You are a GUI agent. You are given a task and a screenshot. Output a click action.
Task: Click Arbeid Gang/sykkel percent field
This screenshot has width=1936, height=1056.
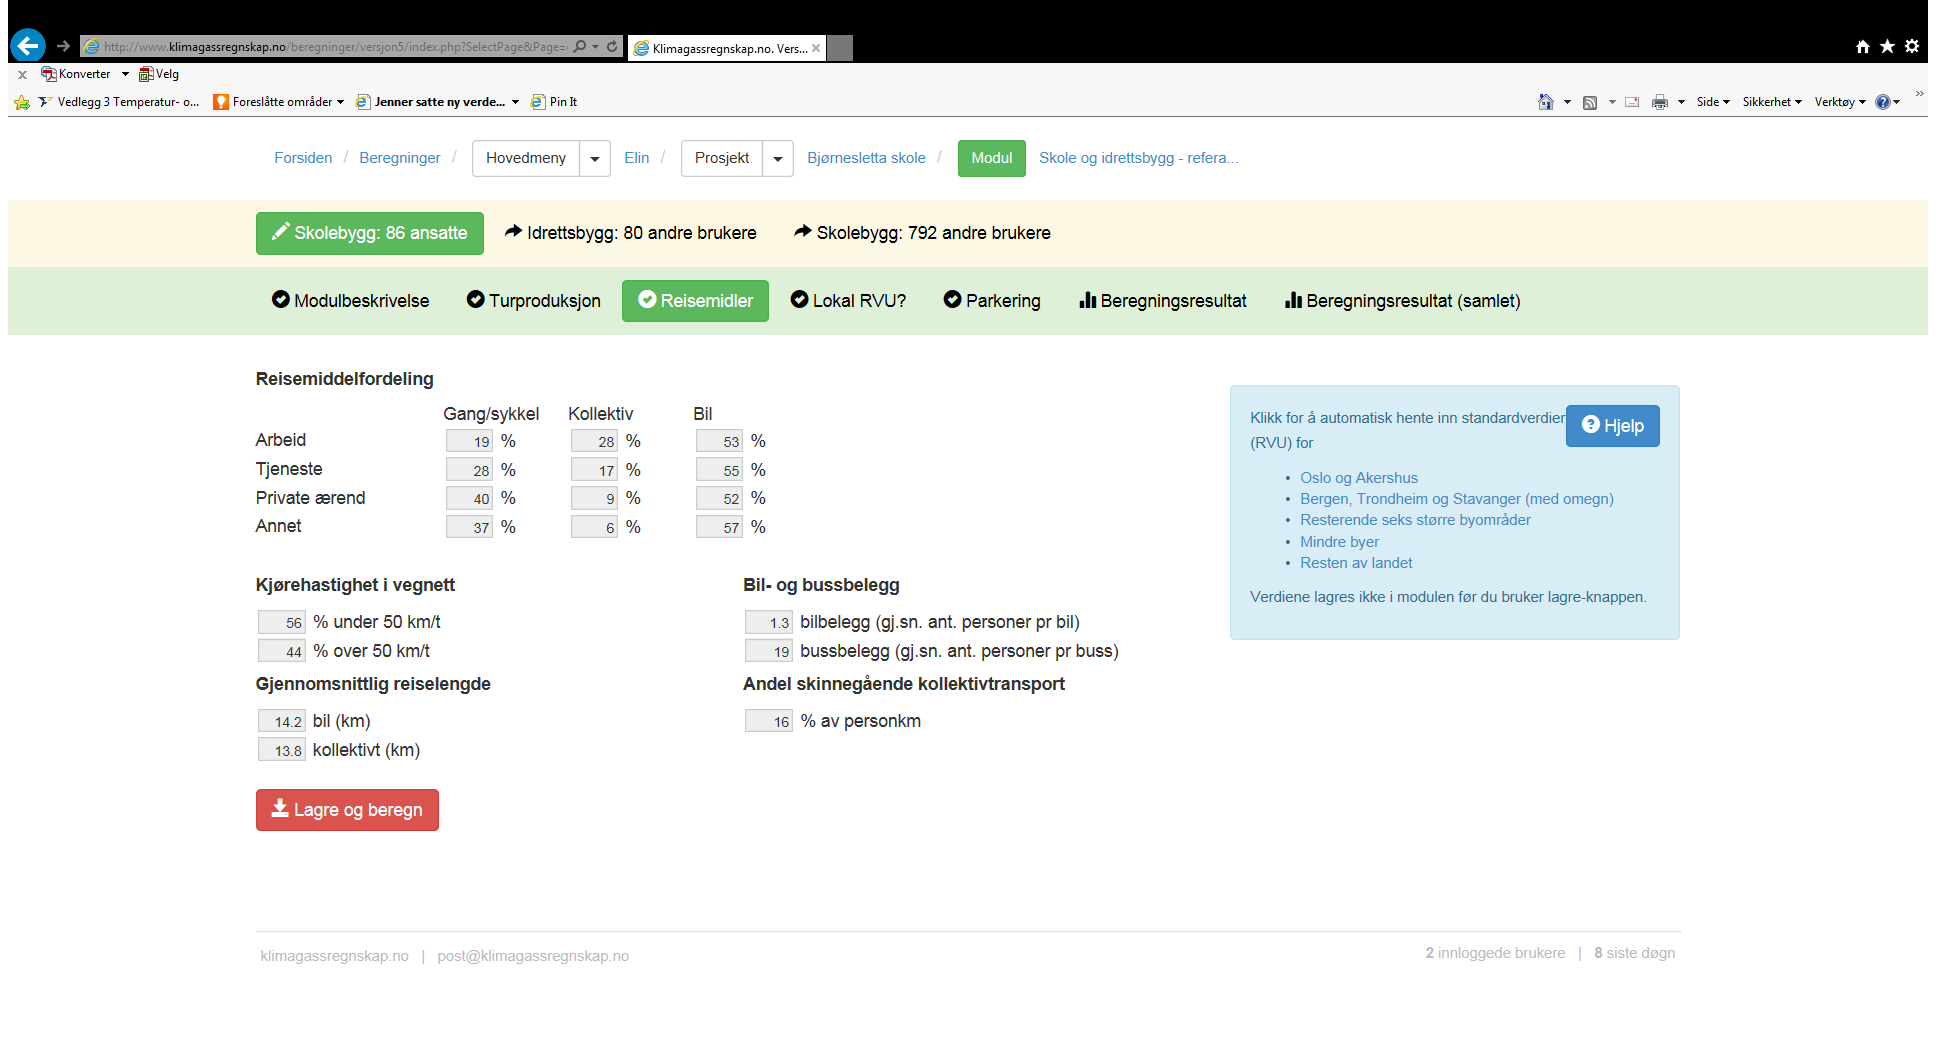pyautogui.click(x=470, y=441)
